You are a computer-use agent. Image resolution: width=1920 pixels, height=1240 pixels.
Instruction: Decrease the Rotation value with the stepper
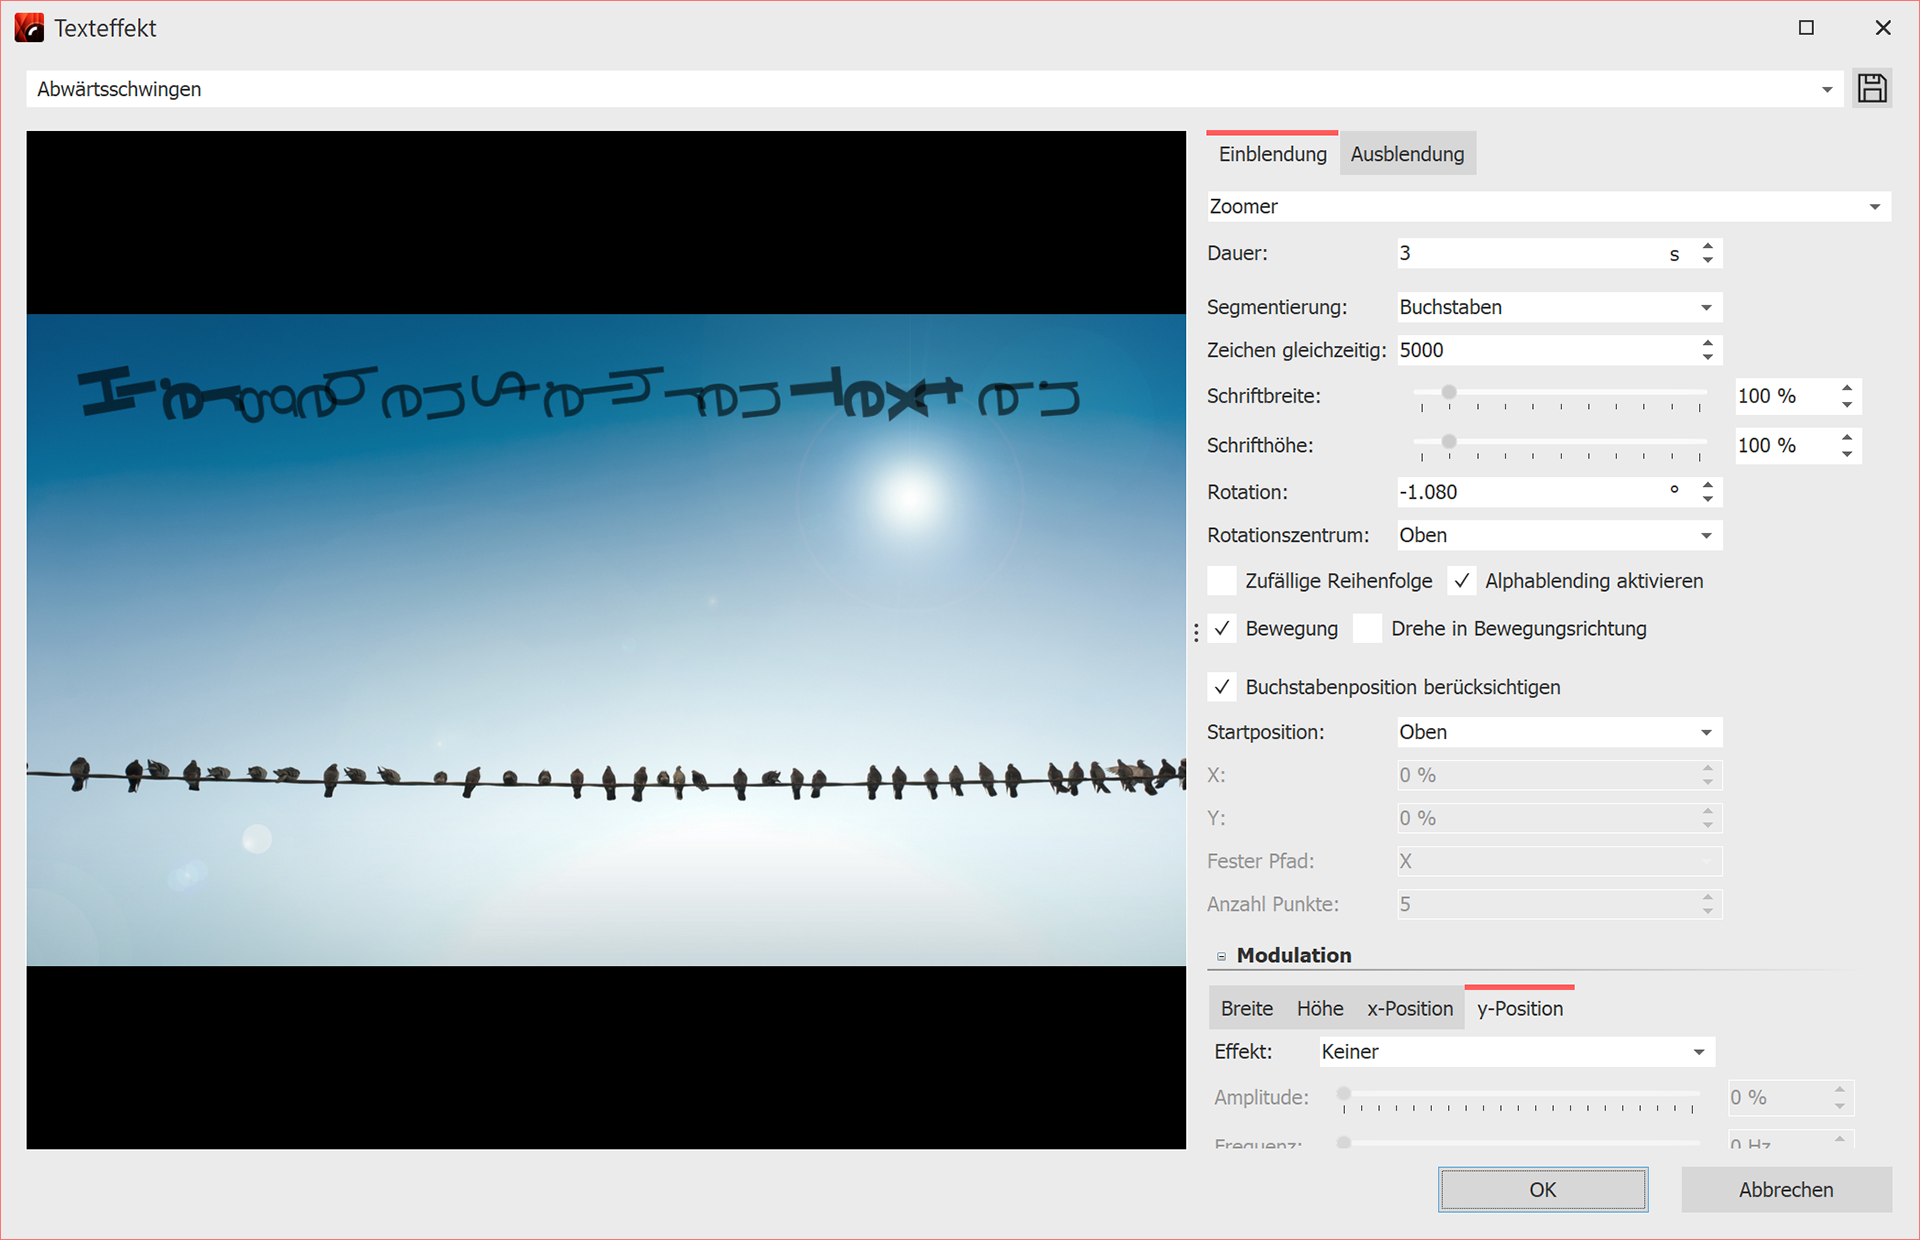point(1707,498)
